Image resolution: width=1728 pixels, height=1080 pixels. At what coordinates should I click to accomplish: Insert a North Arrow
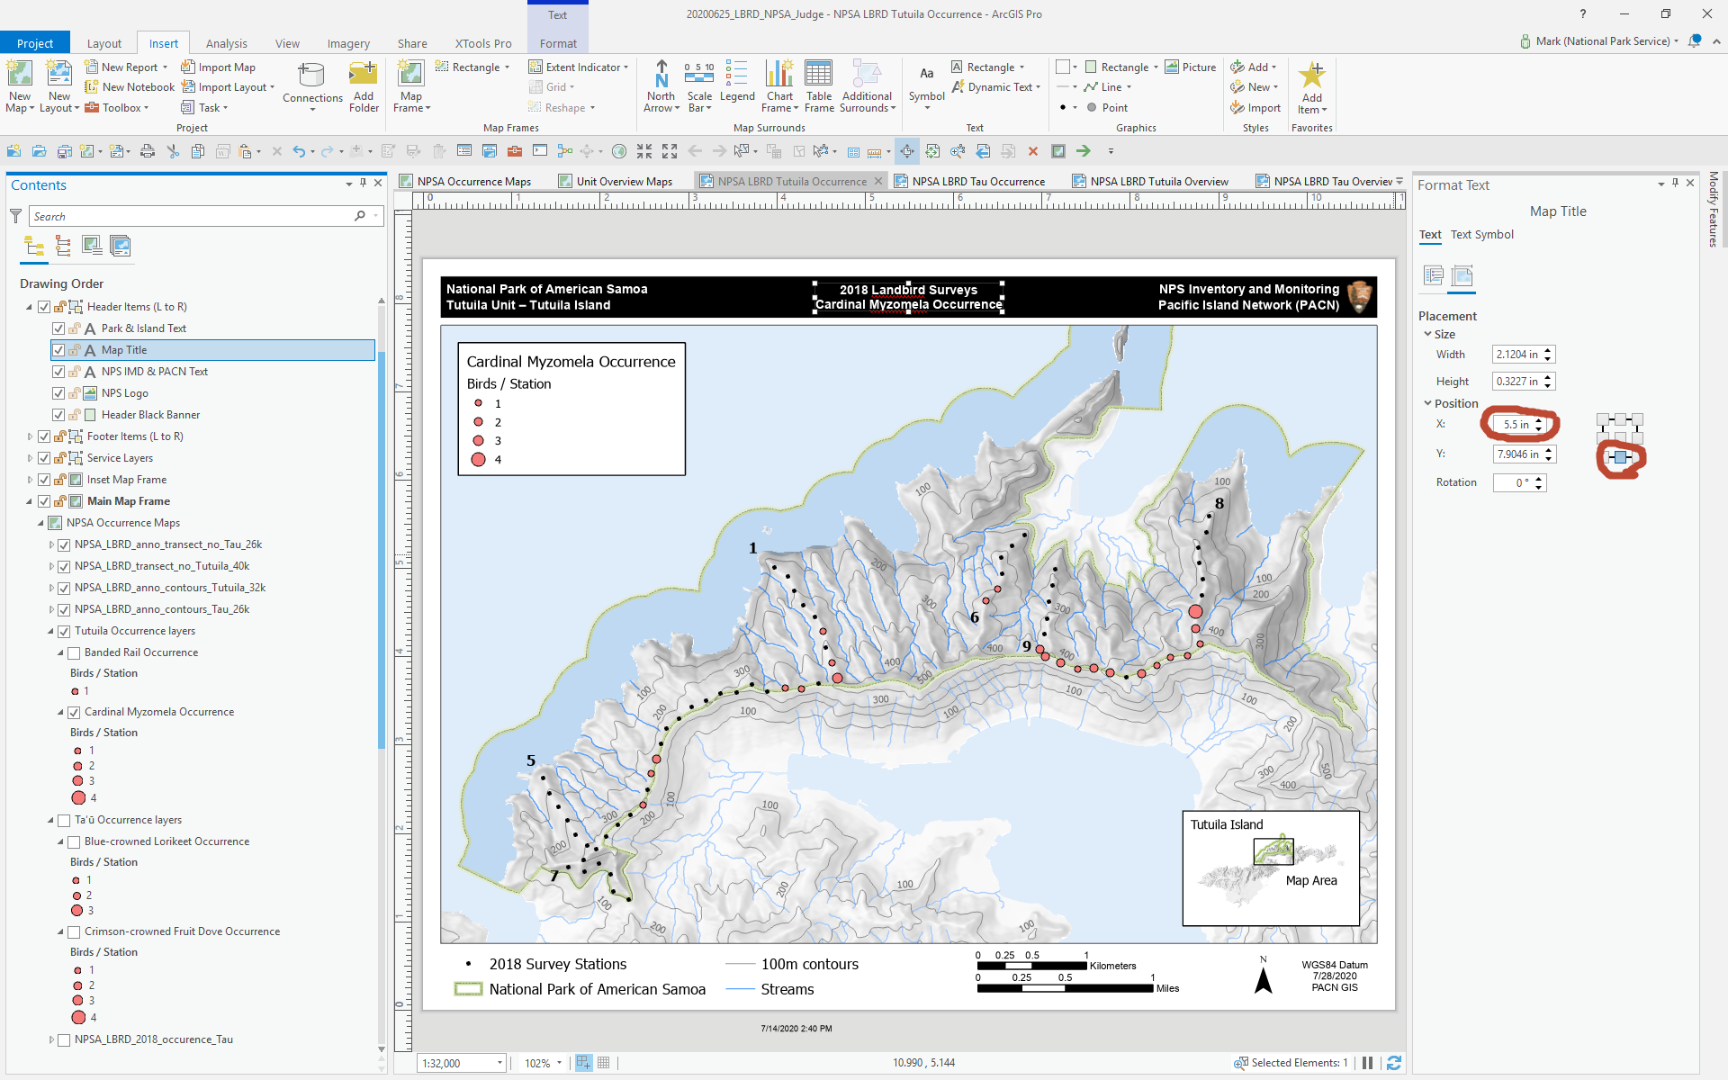661,86
